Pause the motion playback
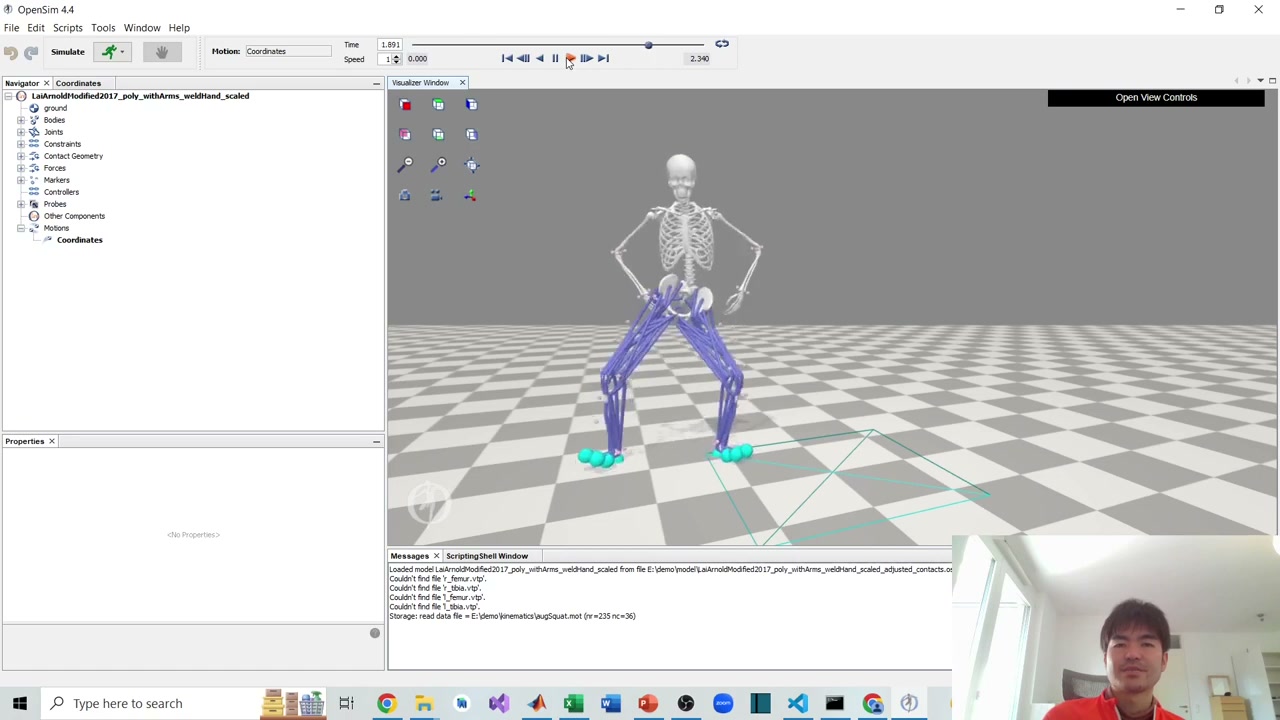The height and width of the screenshot is (720, 1280). pyautogui.click(x=555, y=59)
